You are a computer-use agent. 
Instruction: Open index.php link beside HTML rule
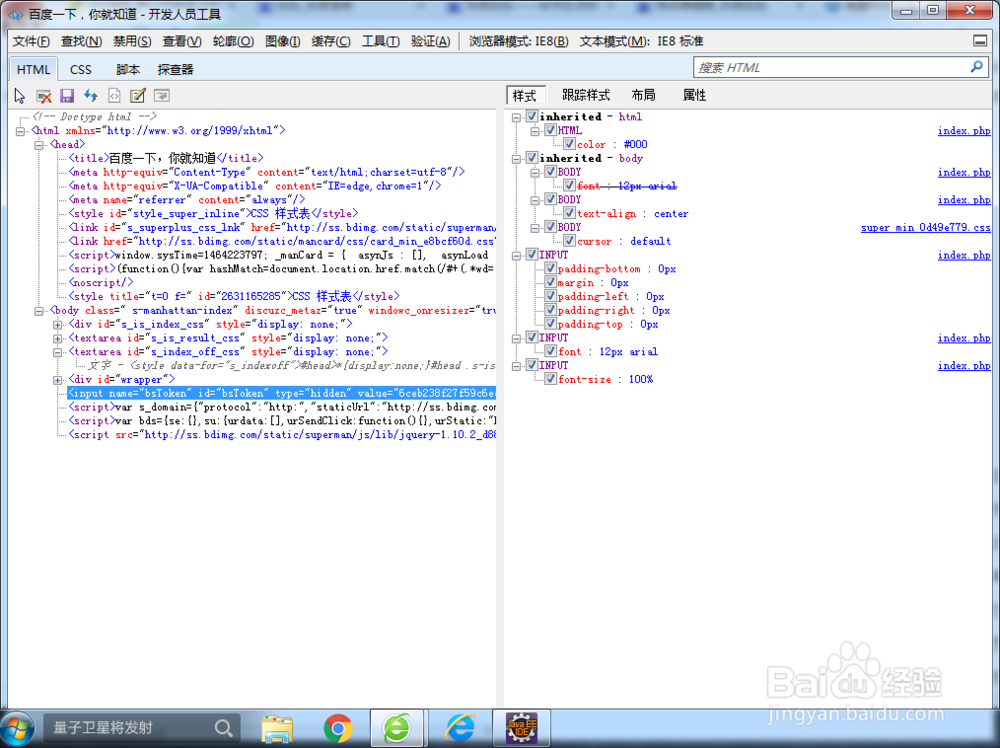(964, 131)
